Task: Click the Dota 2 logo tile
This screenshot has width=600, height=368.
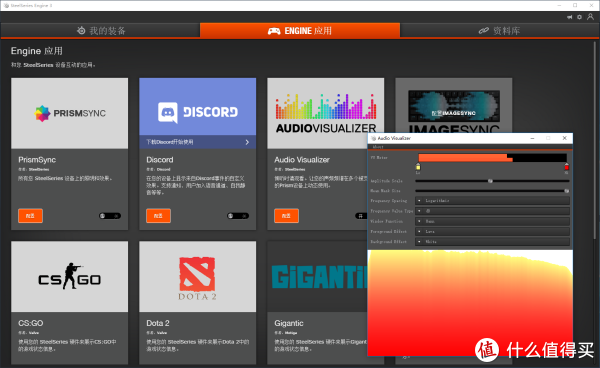Action: (197, 276)
